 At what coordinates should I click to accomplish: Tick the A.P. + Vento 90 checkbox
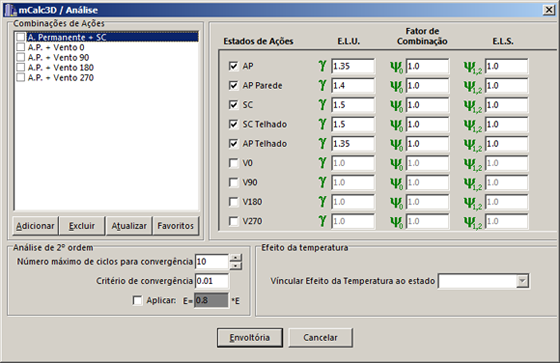pos(21,57)
